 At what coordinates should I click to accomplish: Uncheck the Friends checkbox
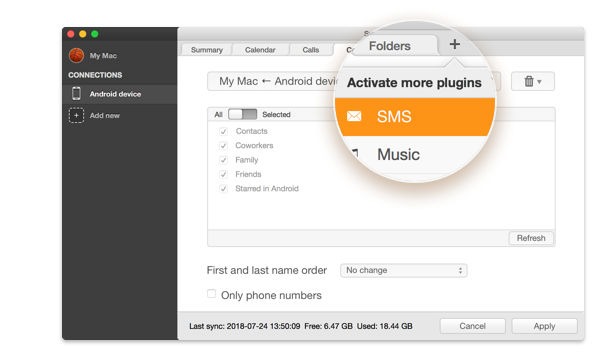point(223,174)
